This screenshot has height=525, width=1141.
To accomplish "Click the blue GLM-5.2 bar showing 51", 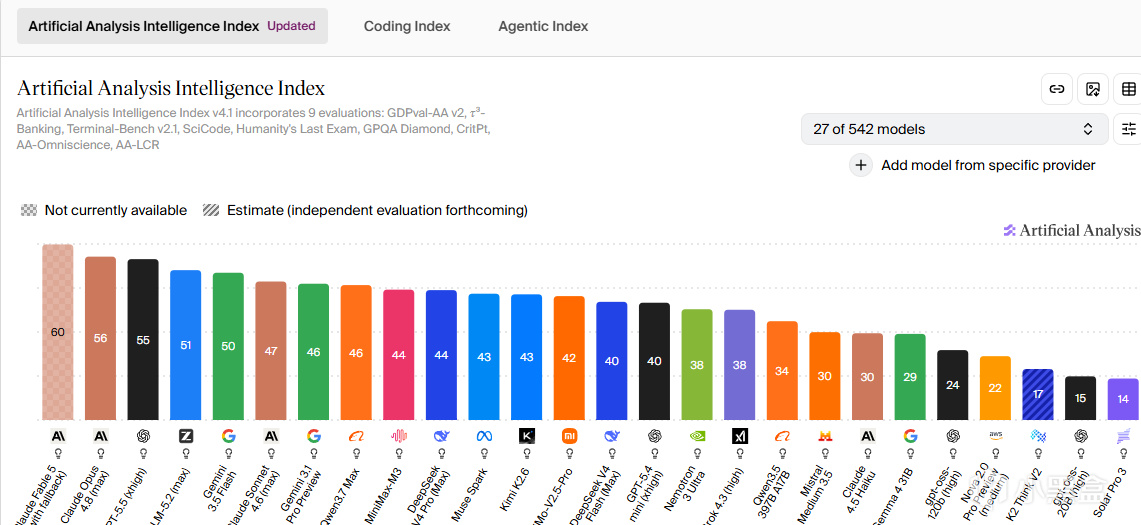I will [x=186, y=345].
